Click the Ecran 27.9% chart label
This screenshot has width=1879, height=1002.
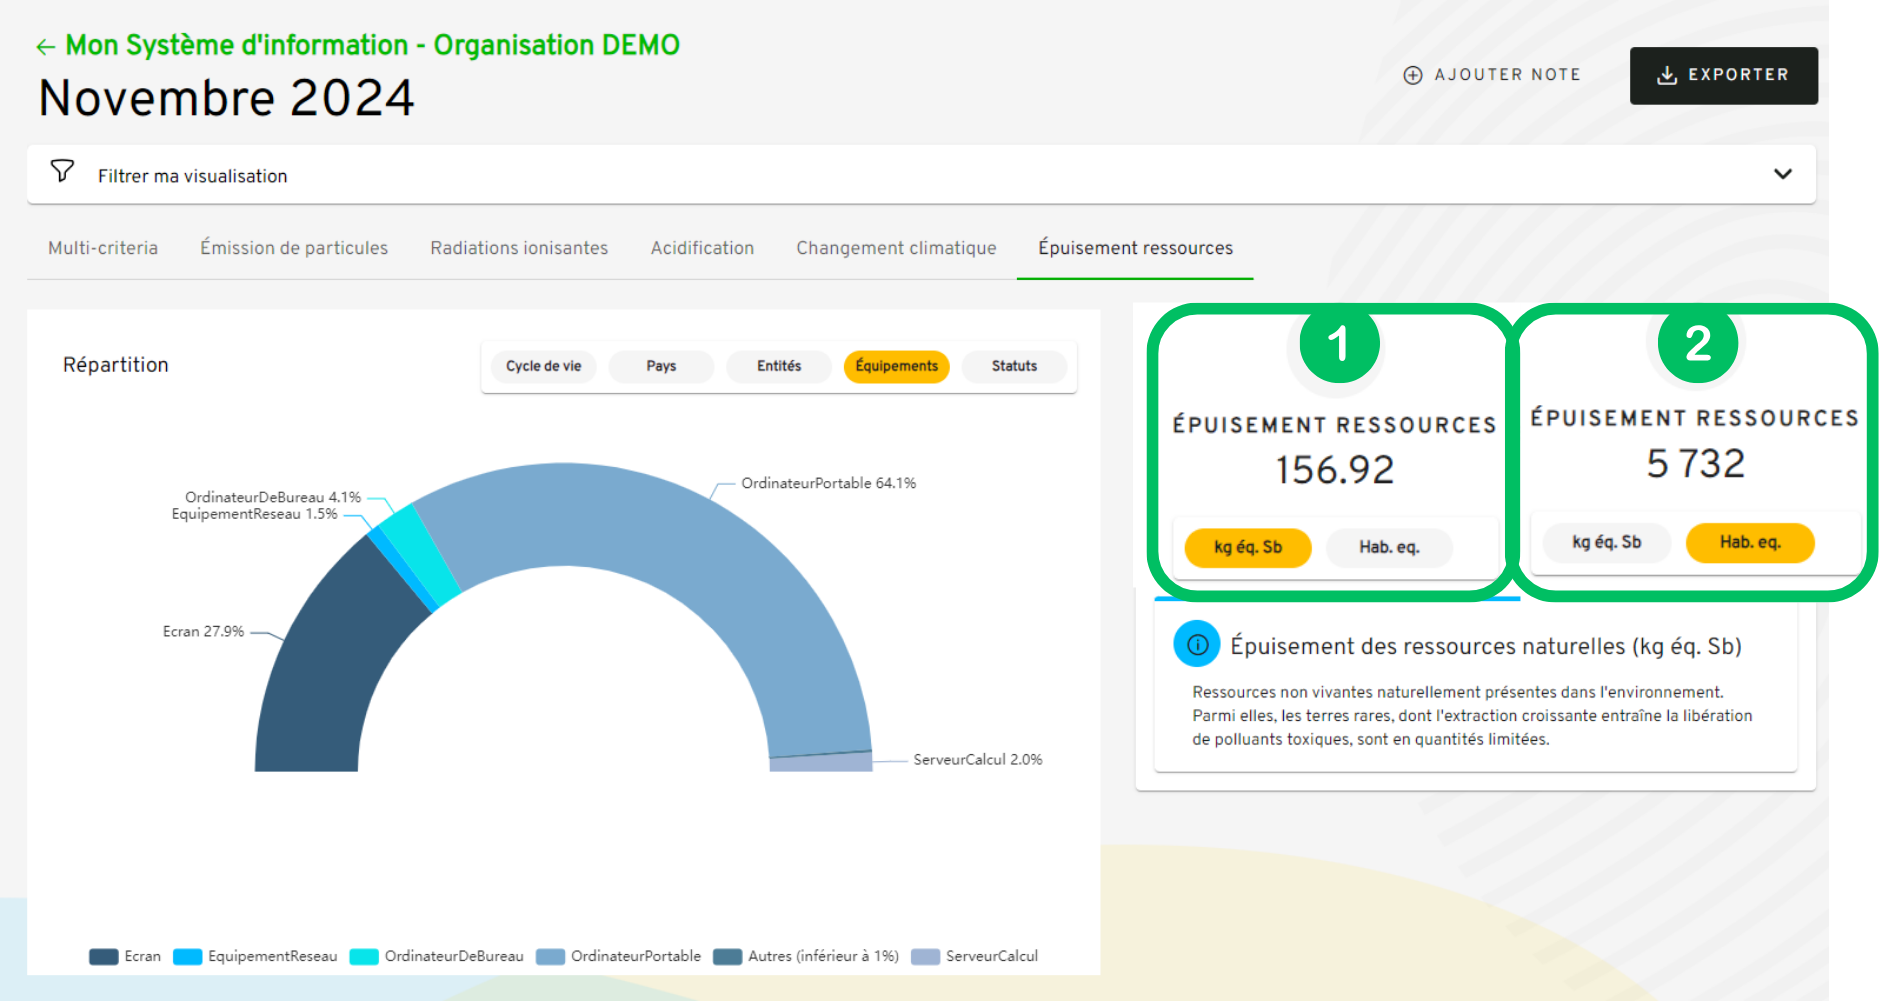pos(203,631)
